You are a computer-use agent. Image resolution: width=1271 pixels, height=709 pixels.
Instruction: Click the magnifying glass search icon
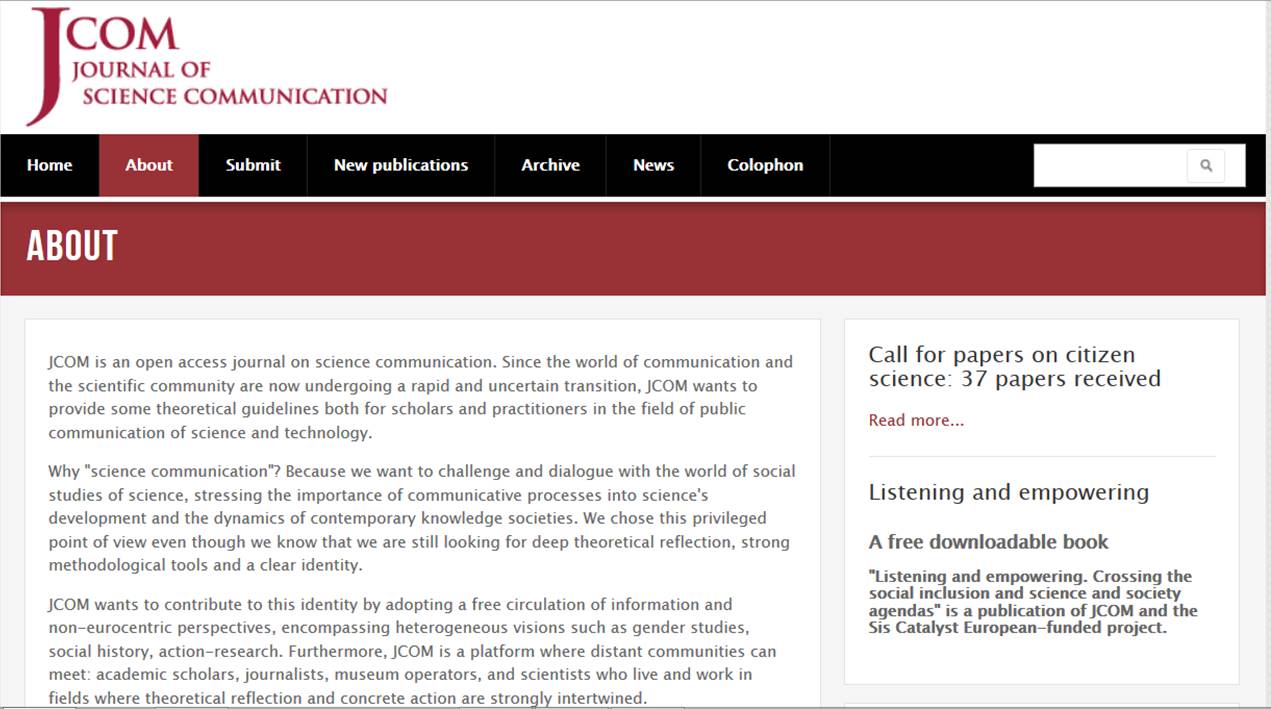point(1206,166)
